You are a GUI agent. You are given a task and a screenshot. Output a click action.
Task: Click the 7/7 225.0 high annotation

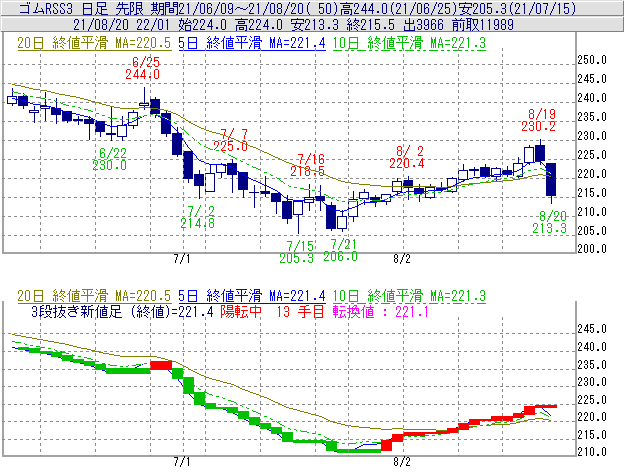click(x=230, y=140)
